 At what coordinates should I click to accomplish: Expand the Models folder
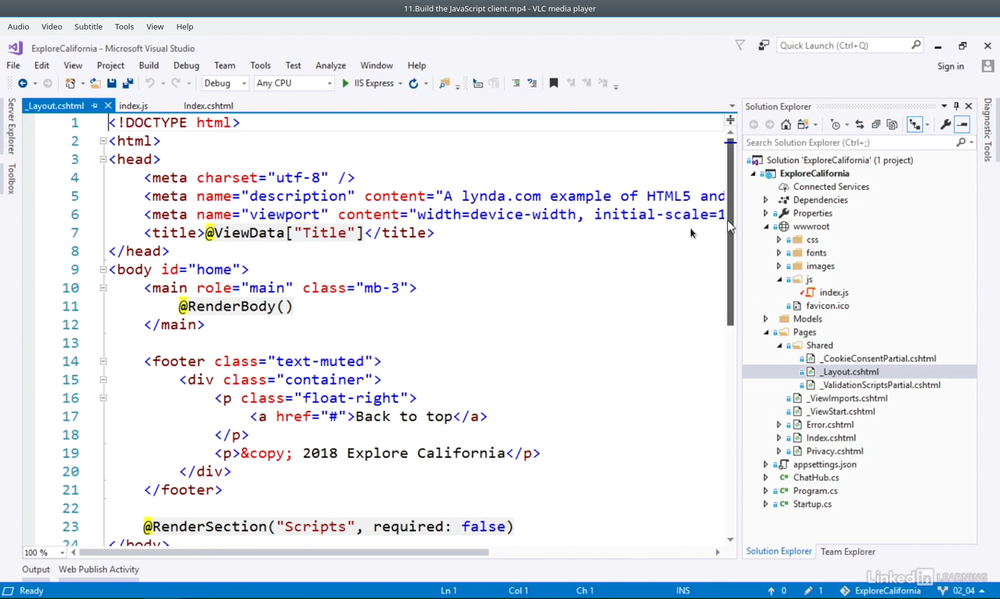pyautogui.click(x=766, y=319)
